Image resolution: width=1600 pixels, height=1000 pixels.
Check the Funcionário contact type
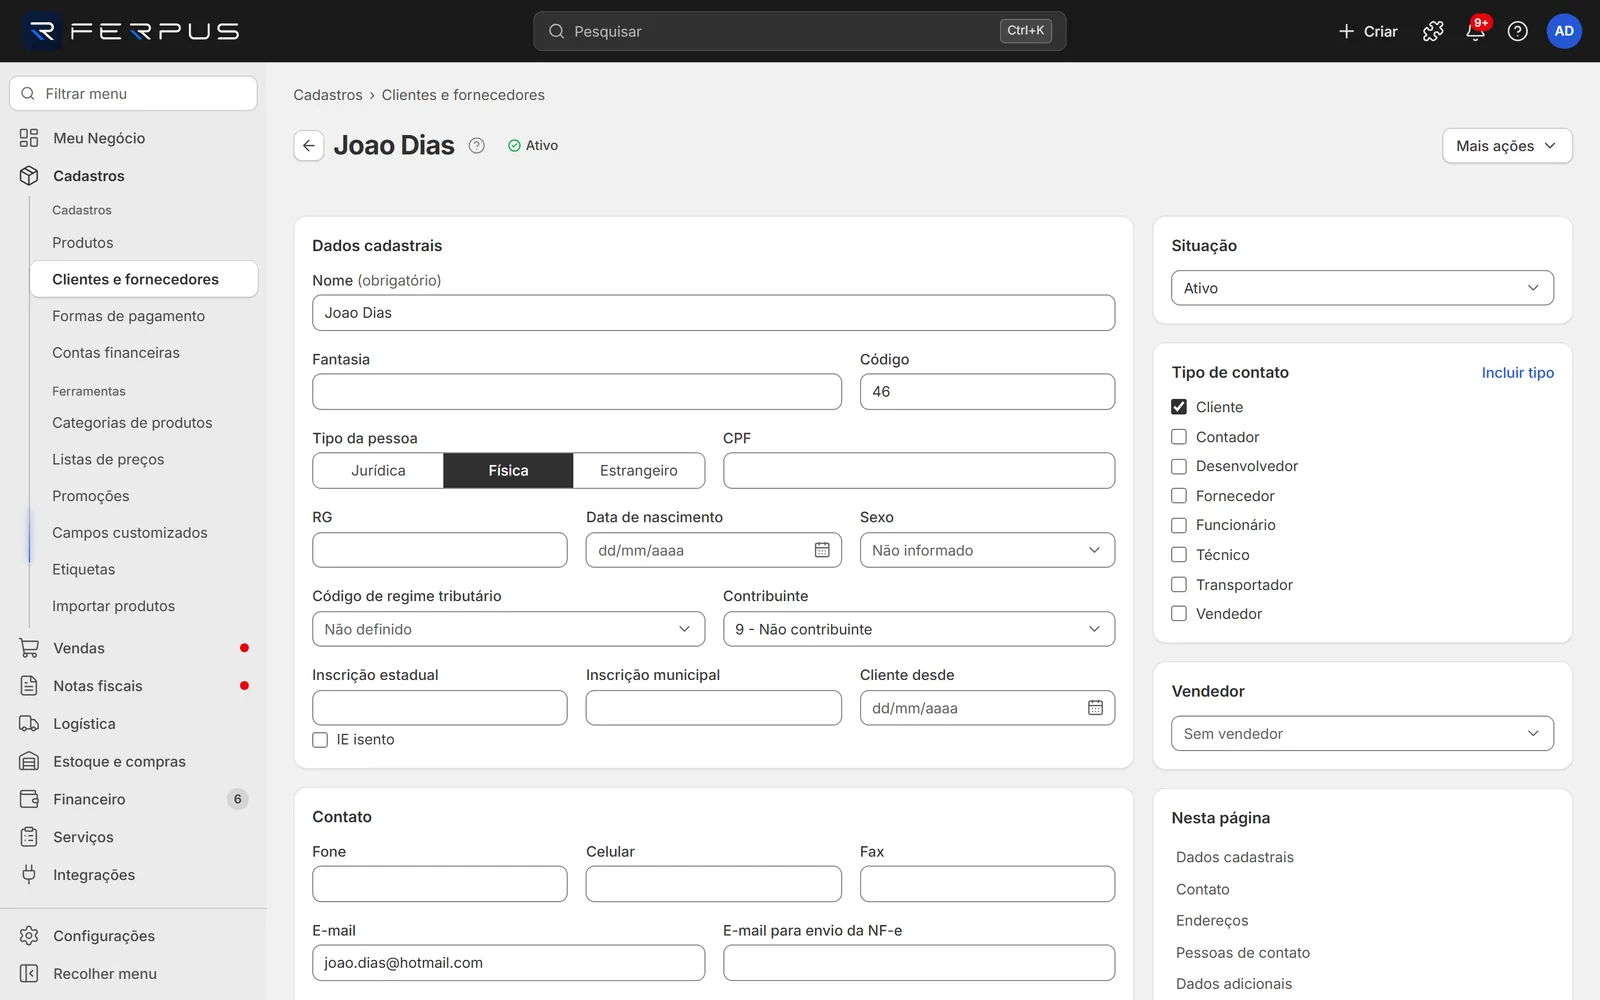point(1179,525)
